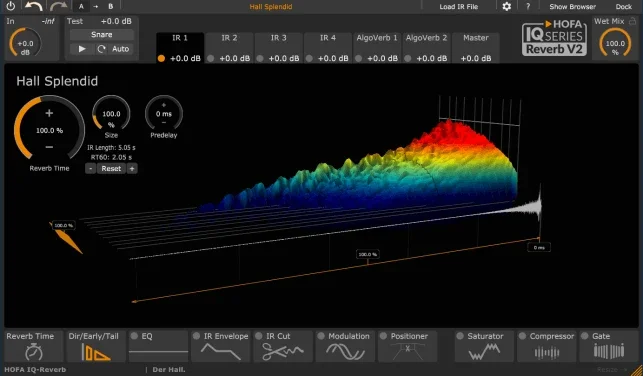Open the Gate module

[609, 346]
